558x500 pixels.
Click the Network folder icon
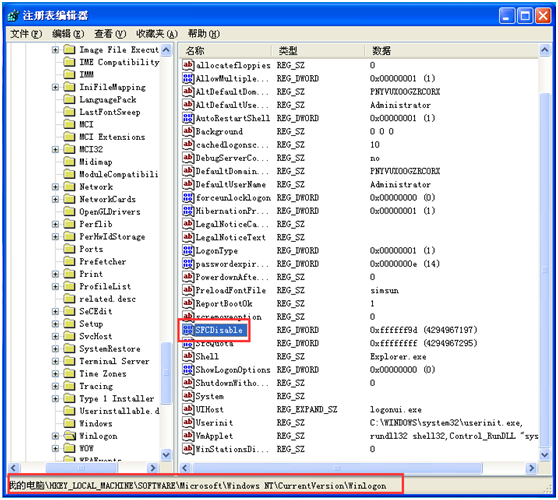coord(69,186)
